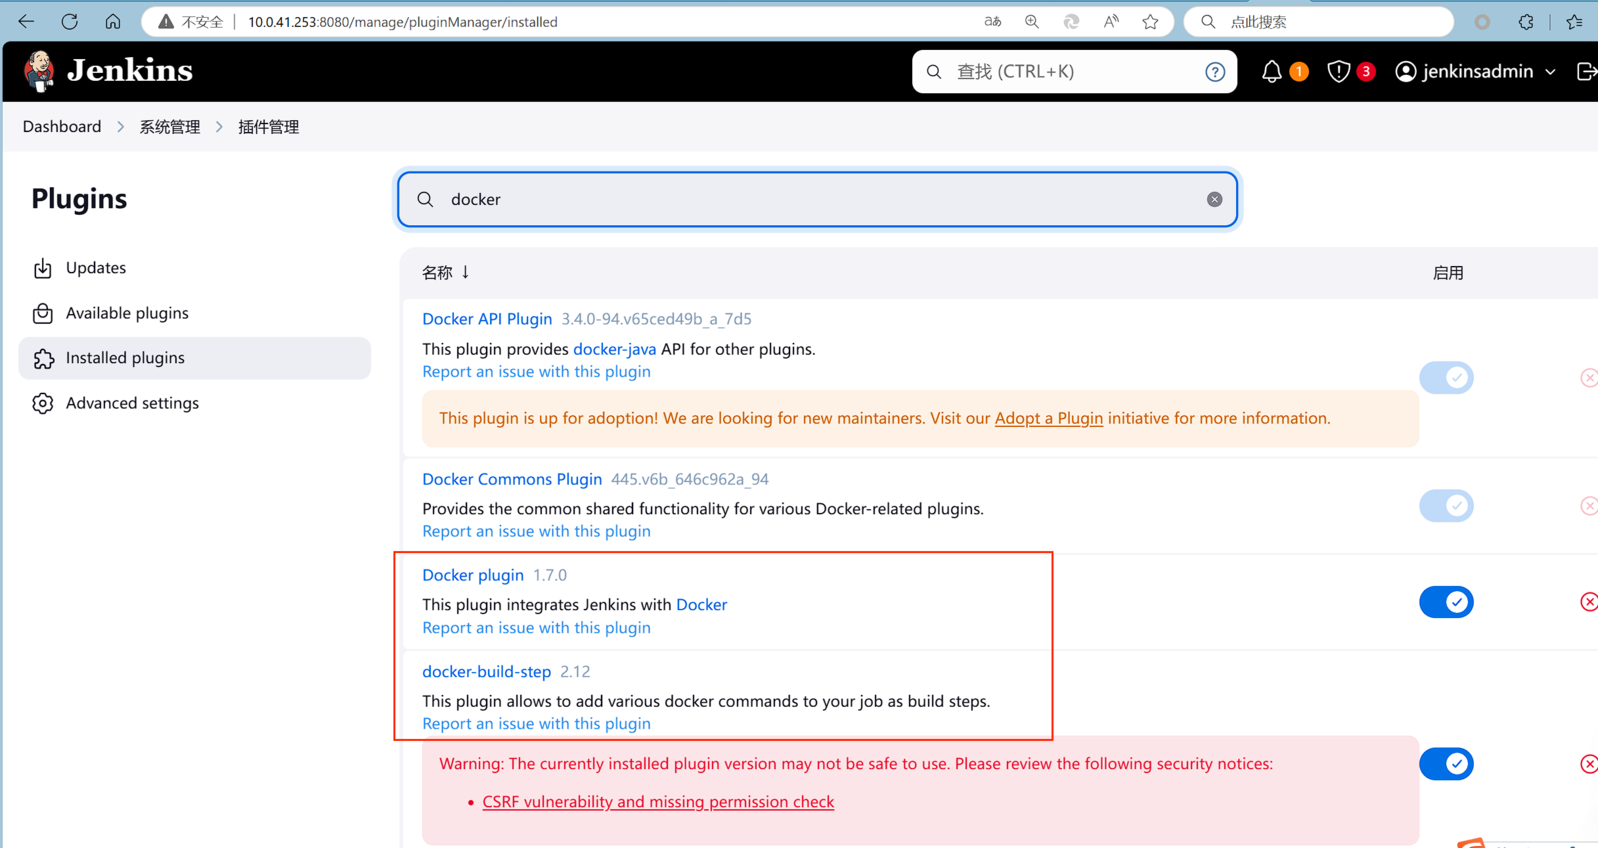This screenshot has height=848, width=1598.
Task: Report an issue for docker-build-step
Action: tap(536, 724)
